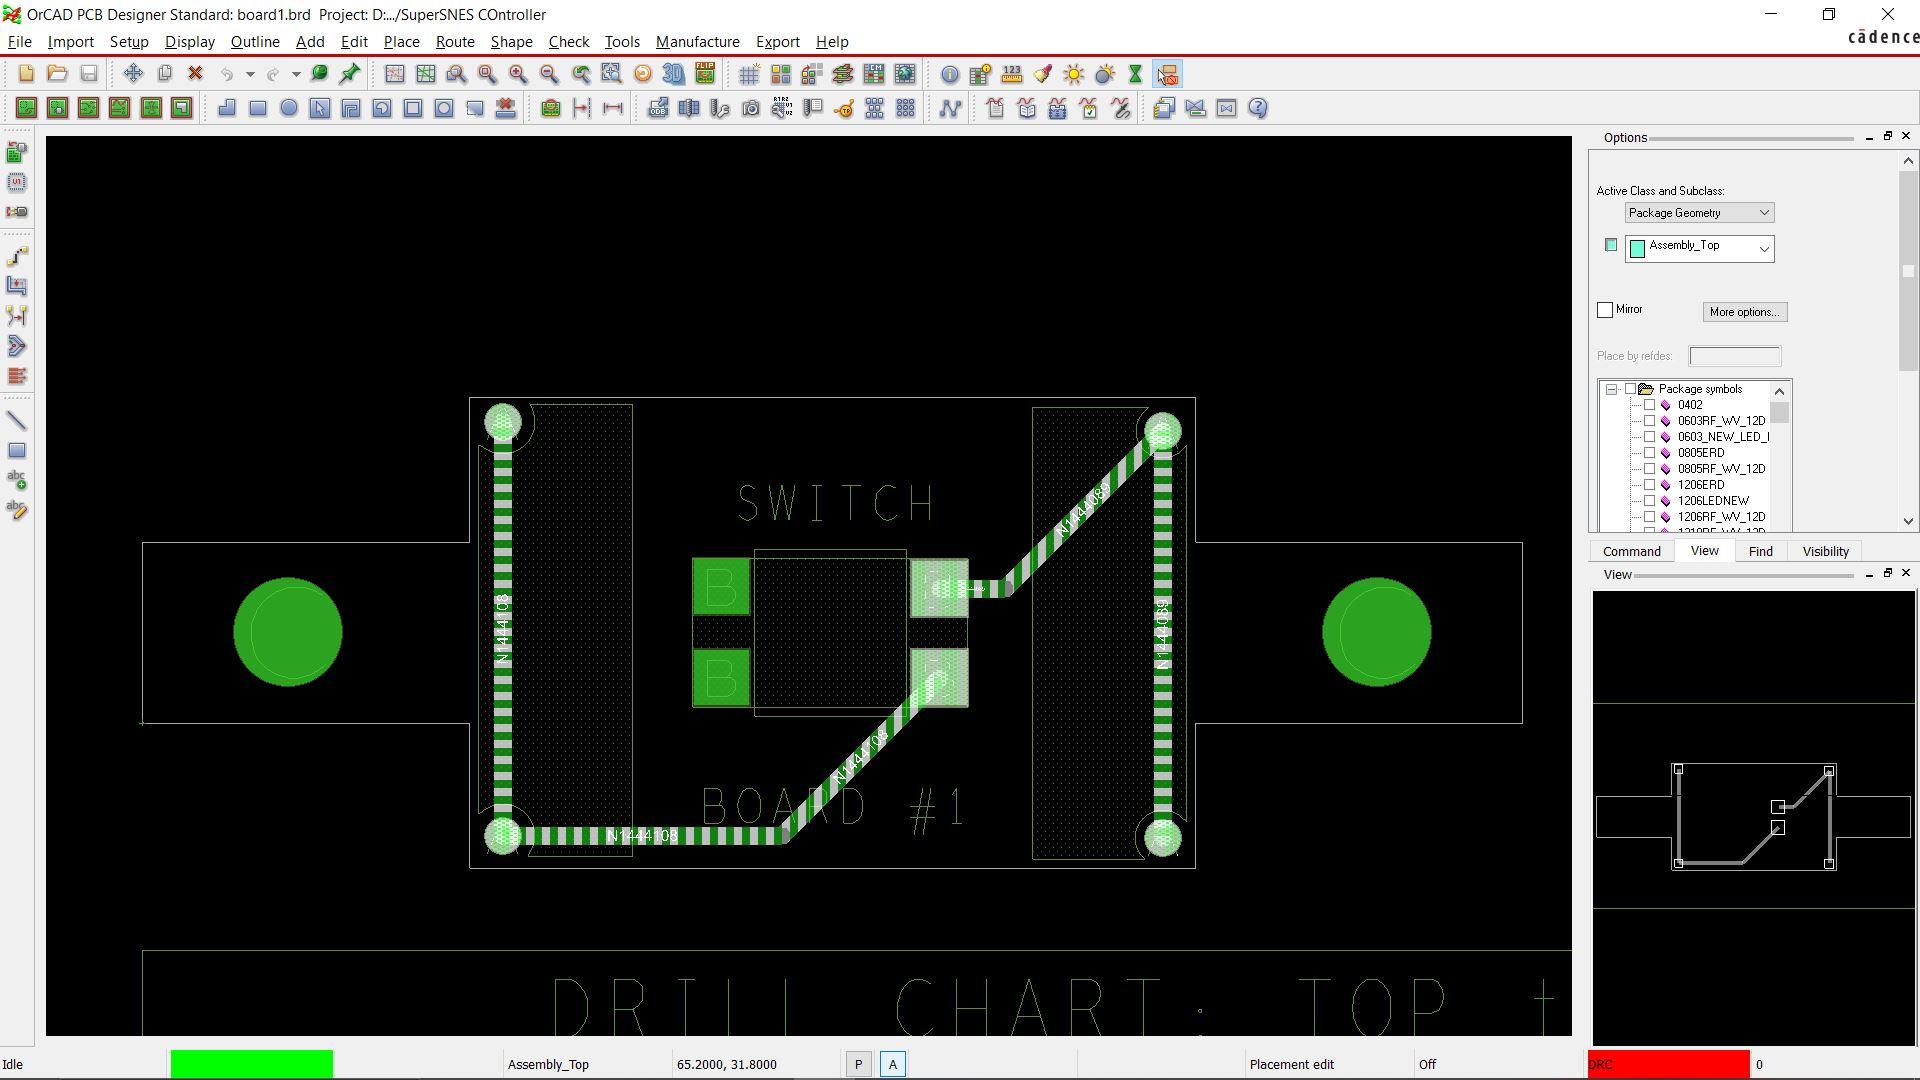Click the More options button
Screen dimensions: 1920x1080
pyautogui.click(x=1744, y=312)
